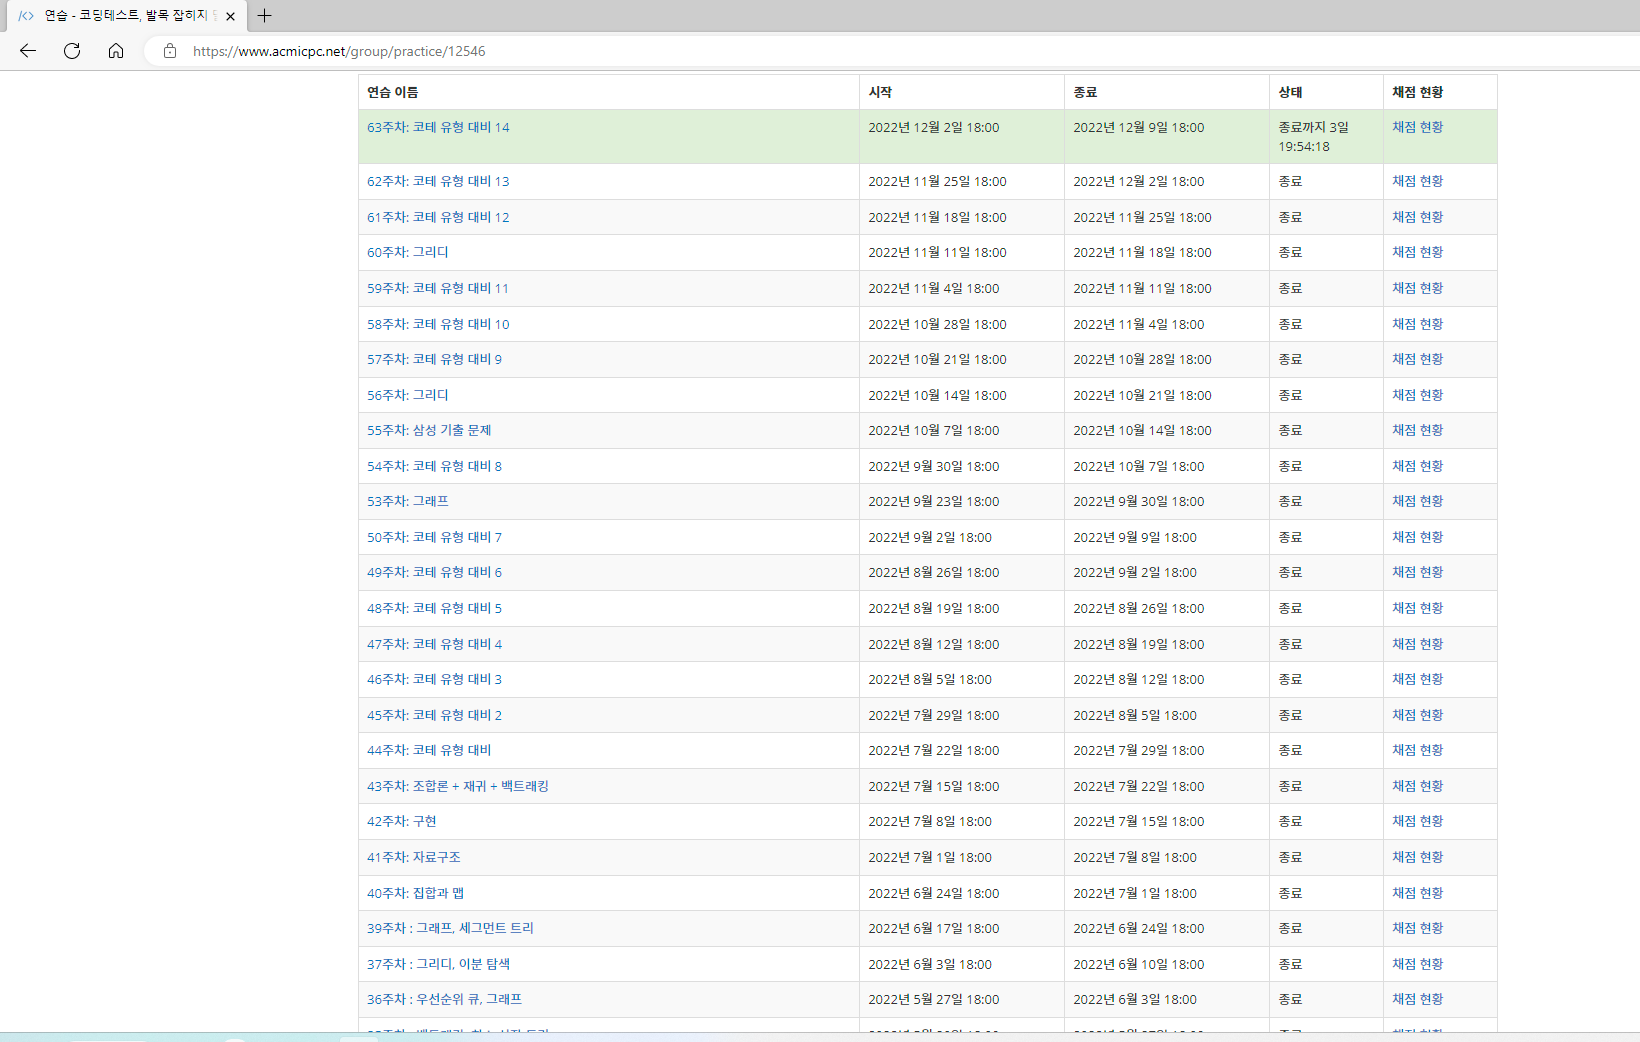
Task: Open the 63주차: 코테 유형 대비 14 practice
Action: [x=438, y=128]
